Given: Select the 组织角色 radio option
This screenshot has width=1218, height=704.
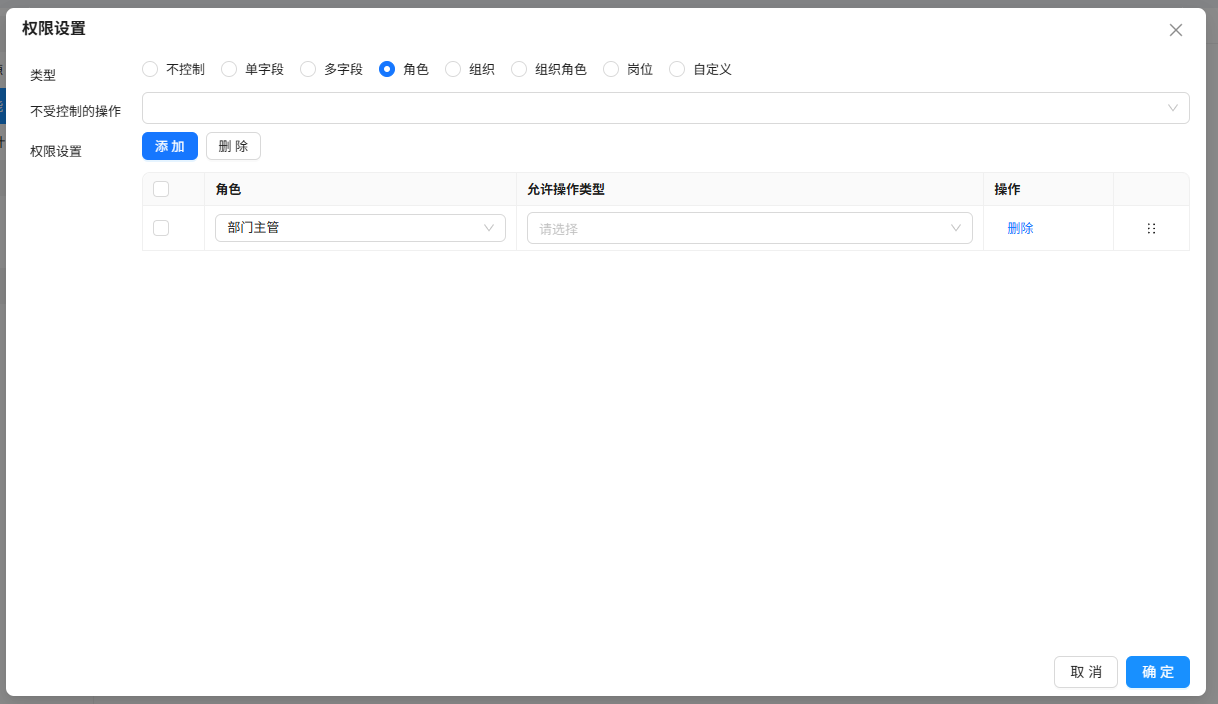Looking at the screenshot, I should pos(519,69).
